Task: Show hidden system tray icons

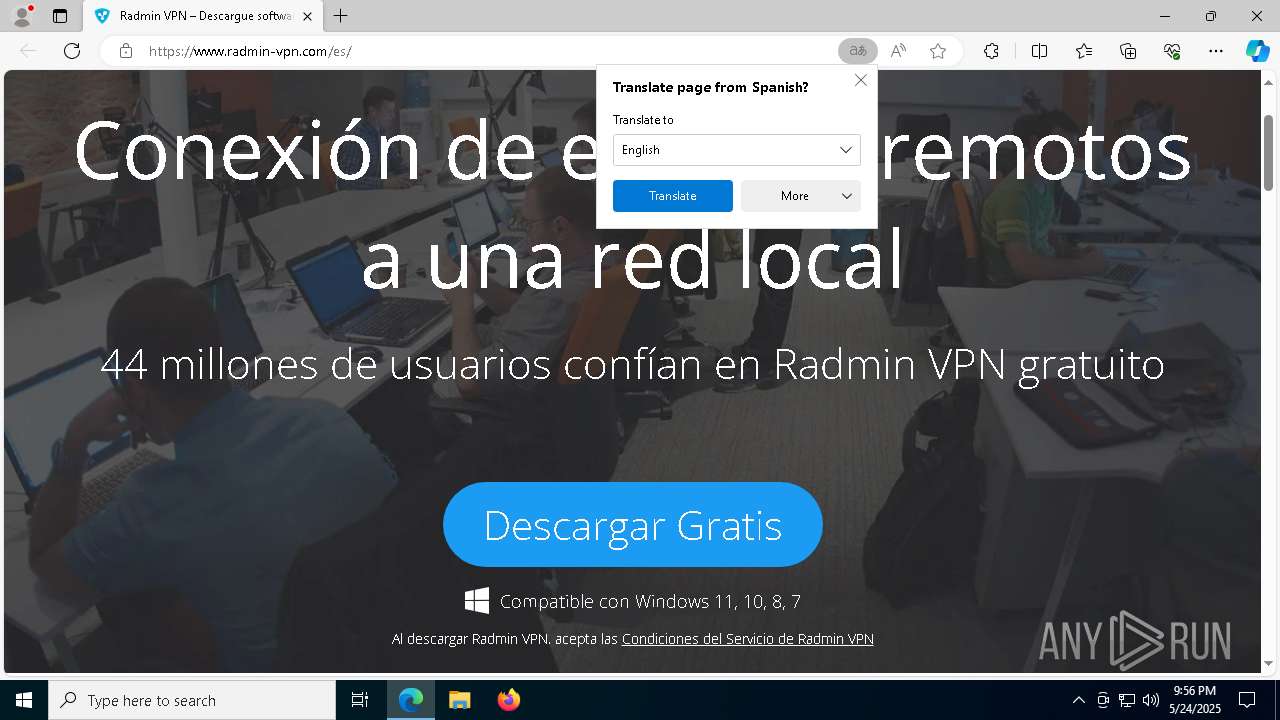Action: coord(1078,700)
